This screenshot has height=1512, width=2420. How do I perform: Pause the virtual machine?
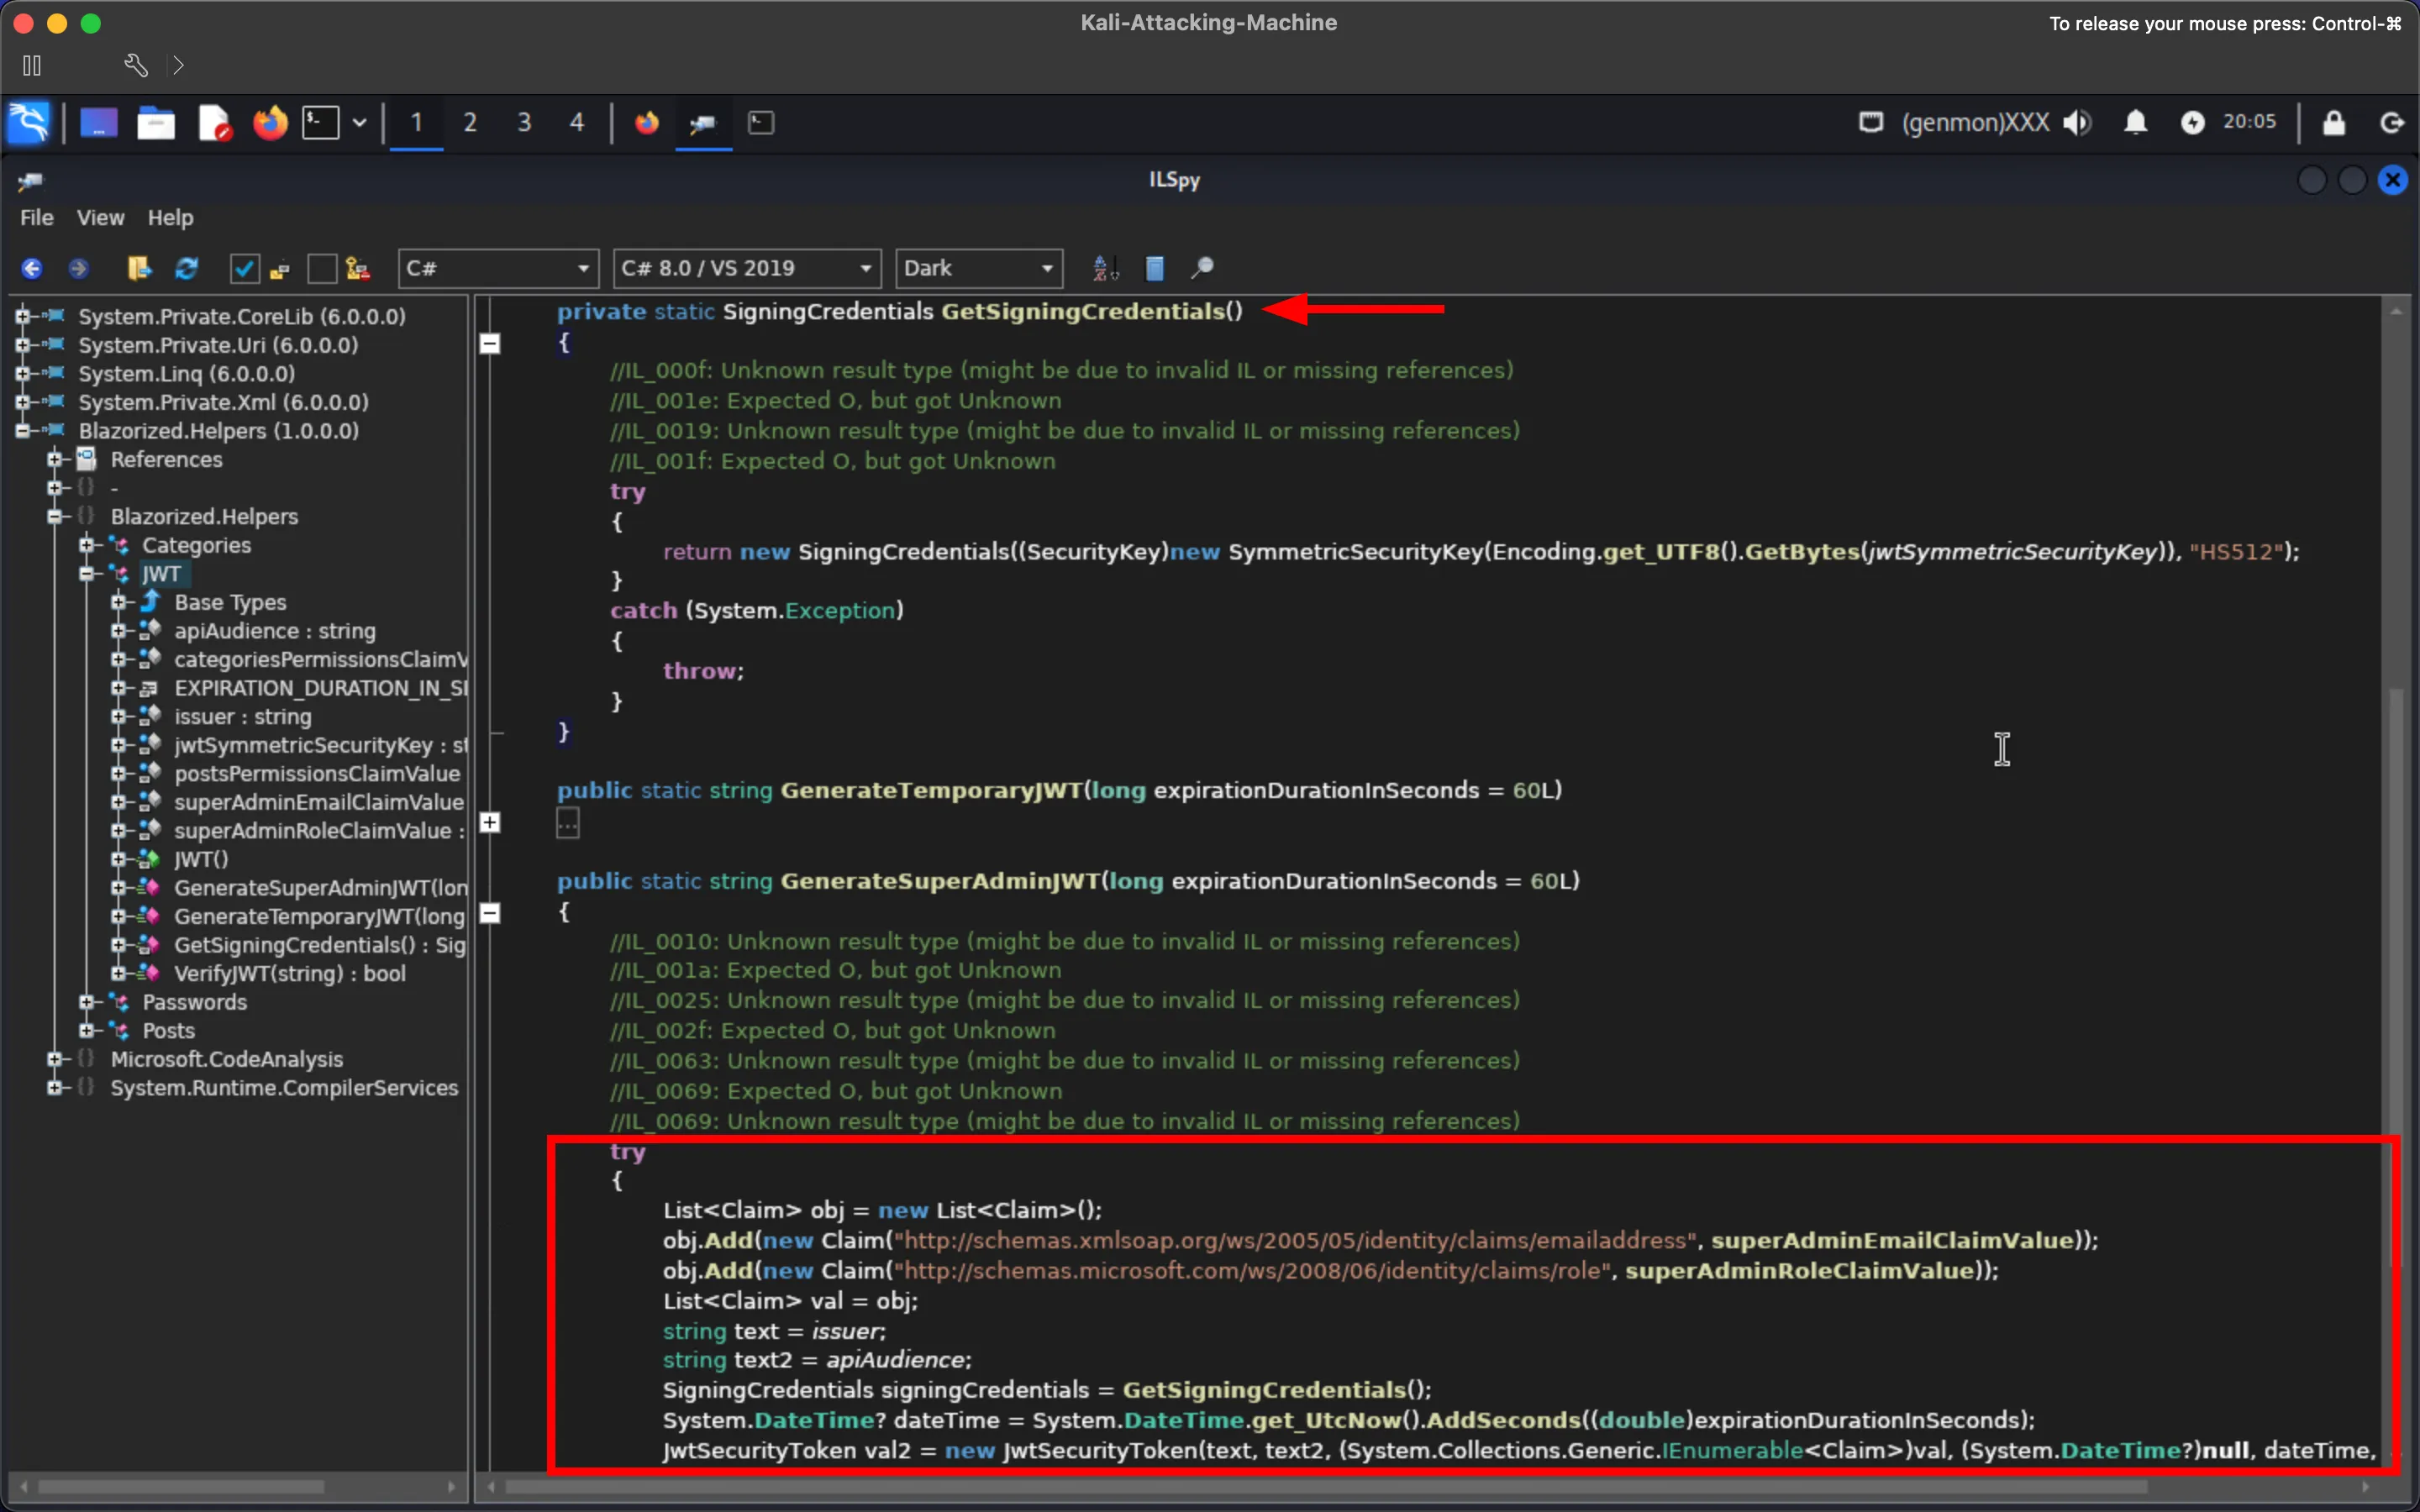(32, 65)
